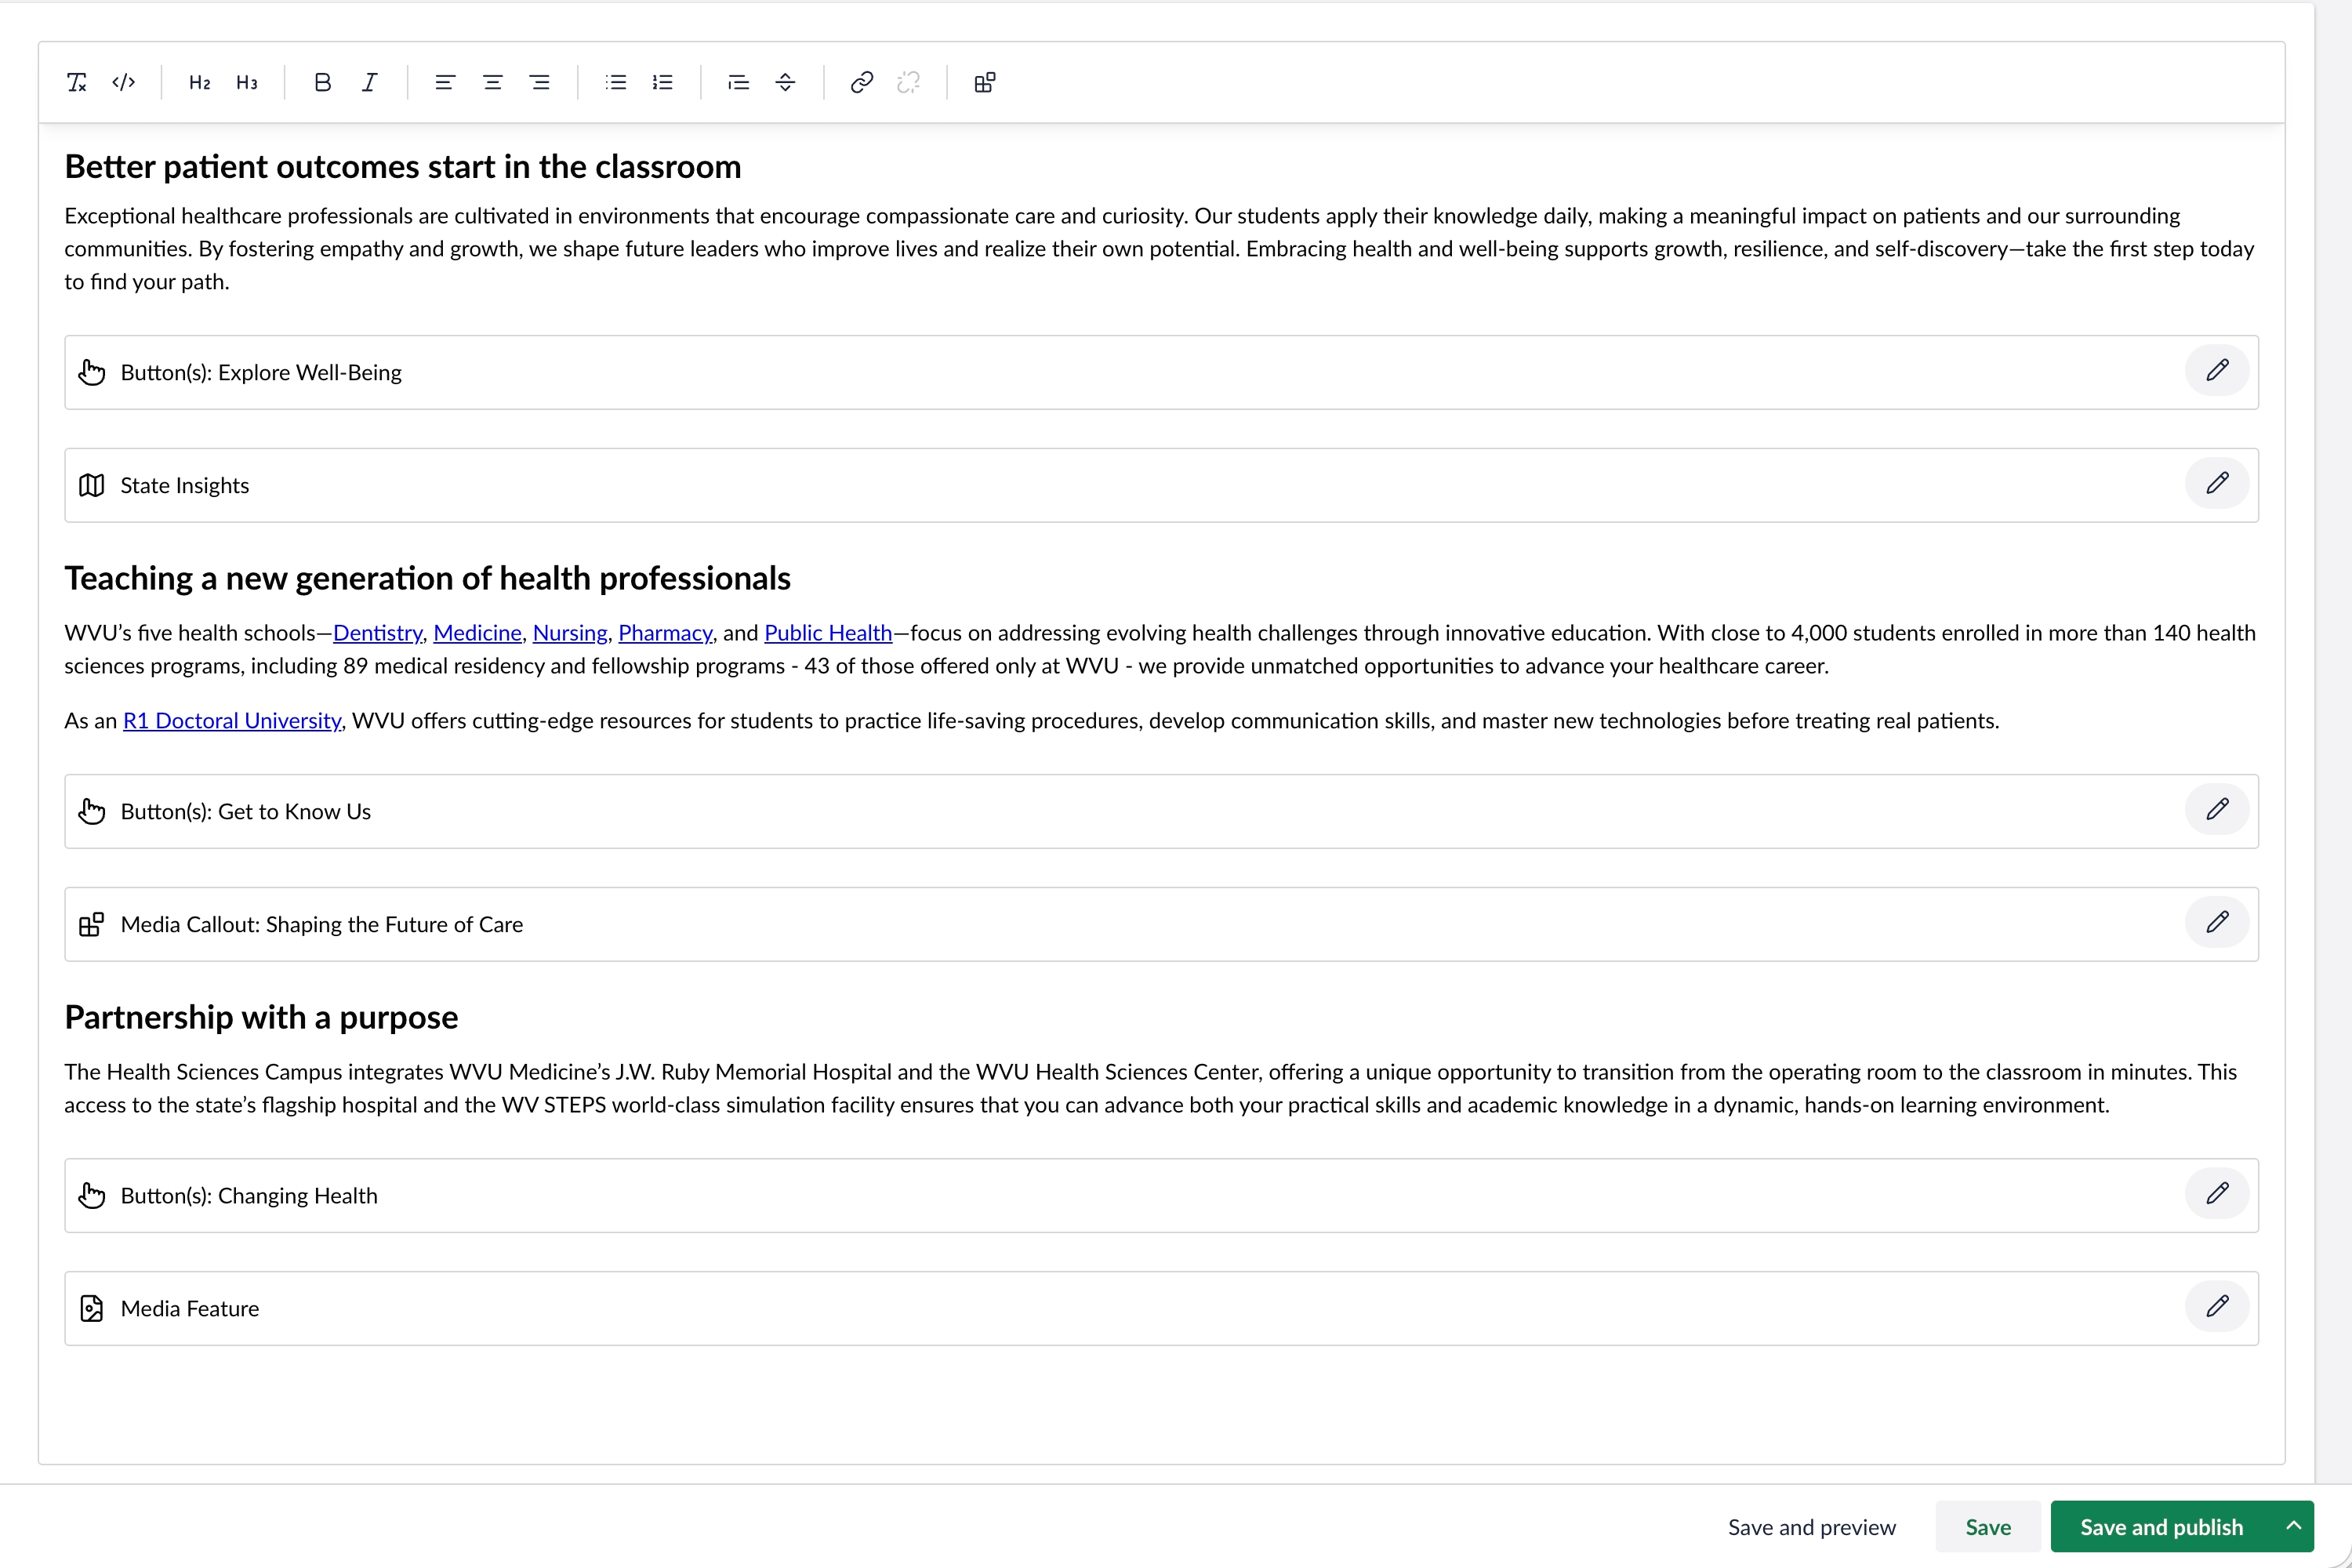
Task: Insert a bulleted list
Action: click(616, 82)
